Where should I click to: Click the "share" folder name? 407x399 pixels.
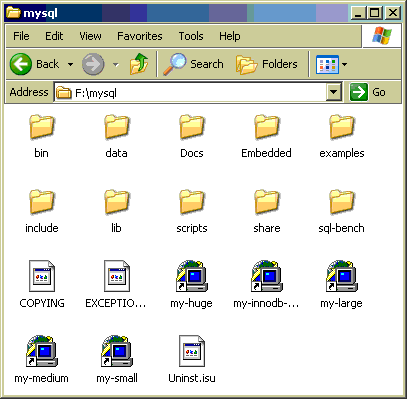pos(267,228)
